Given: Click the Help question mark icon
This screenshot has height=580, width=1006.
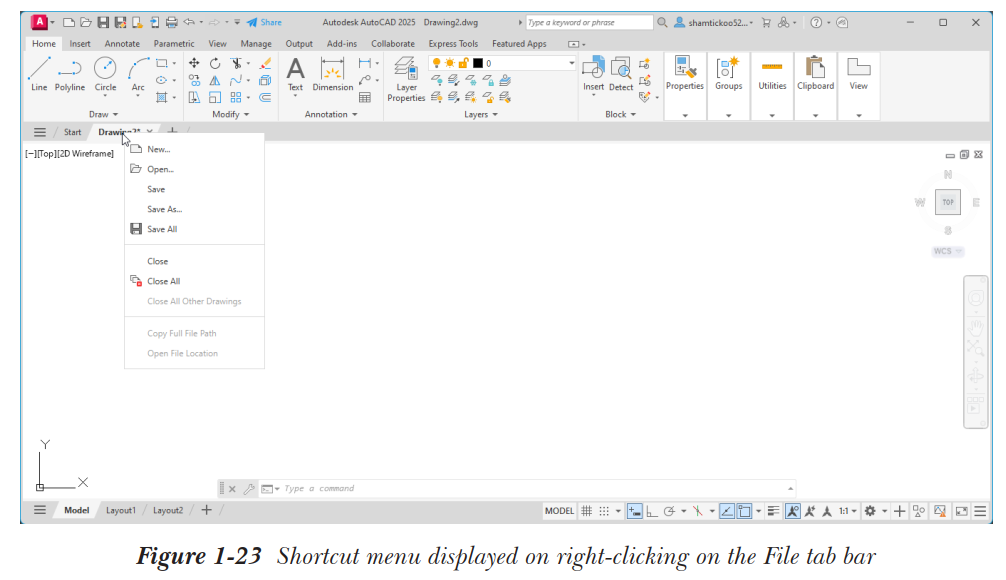Looking at the screenshot, I should point(816,22).
